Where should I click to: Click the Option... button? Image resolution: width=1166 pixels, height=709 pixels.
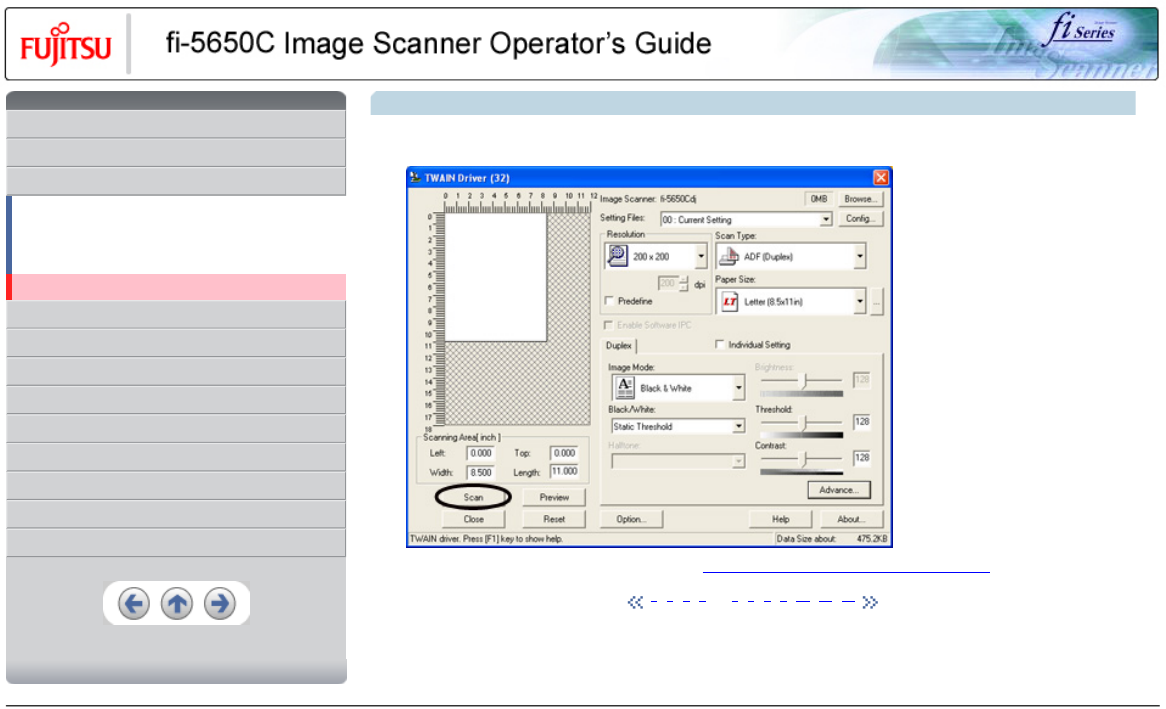point(631,519)
